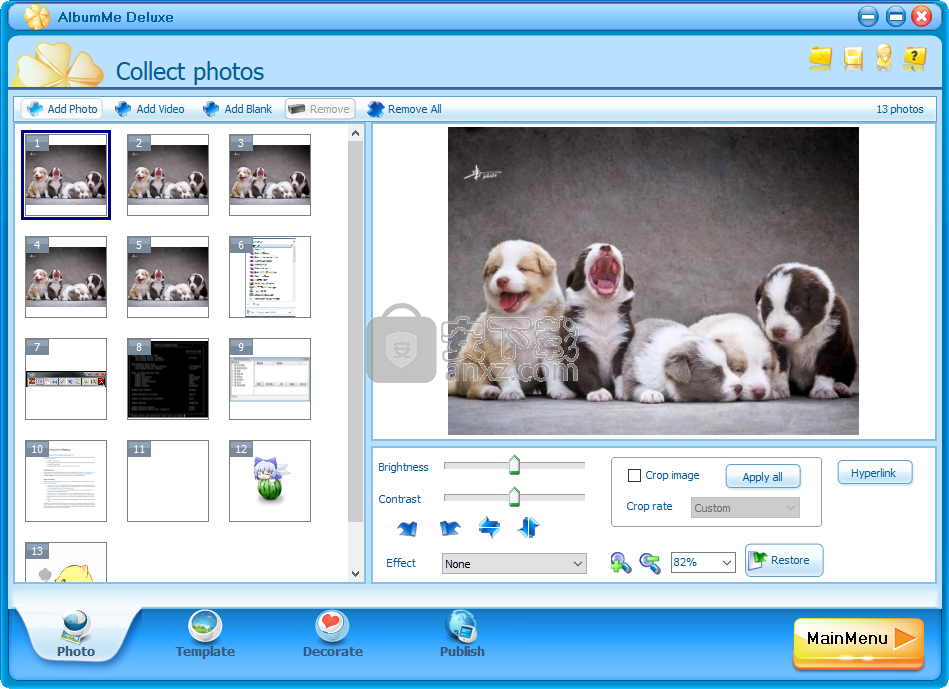The width and height of the screenshot is (949, 689).
Task: Click the Contrast slider handle
Action: click(x=514, y=496)
